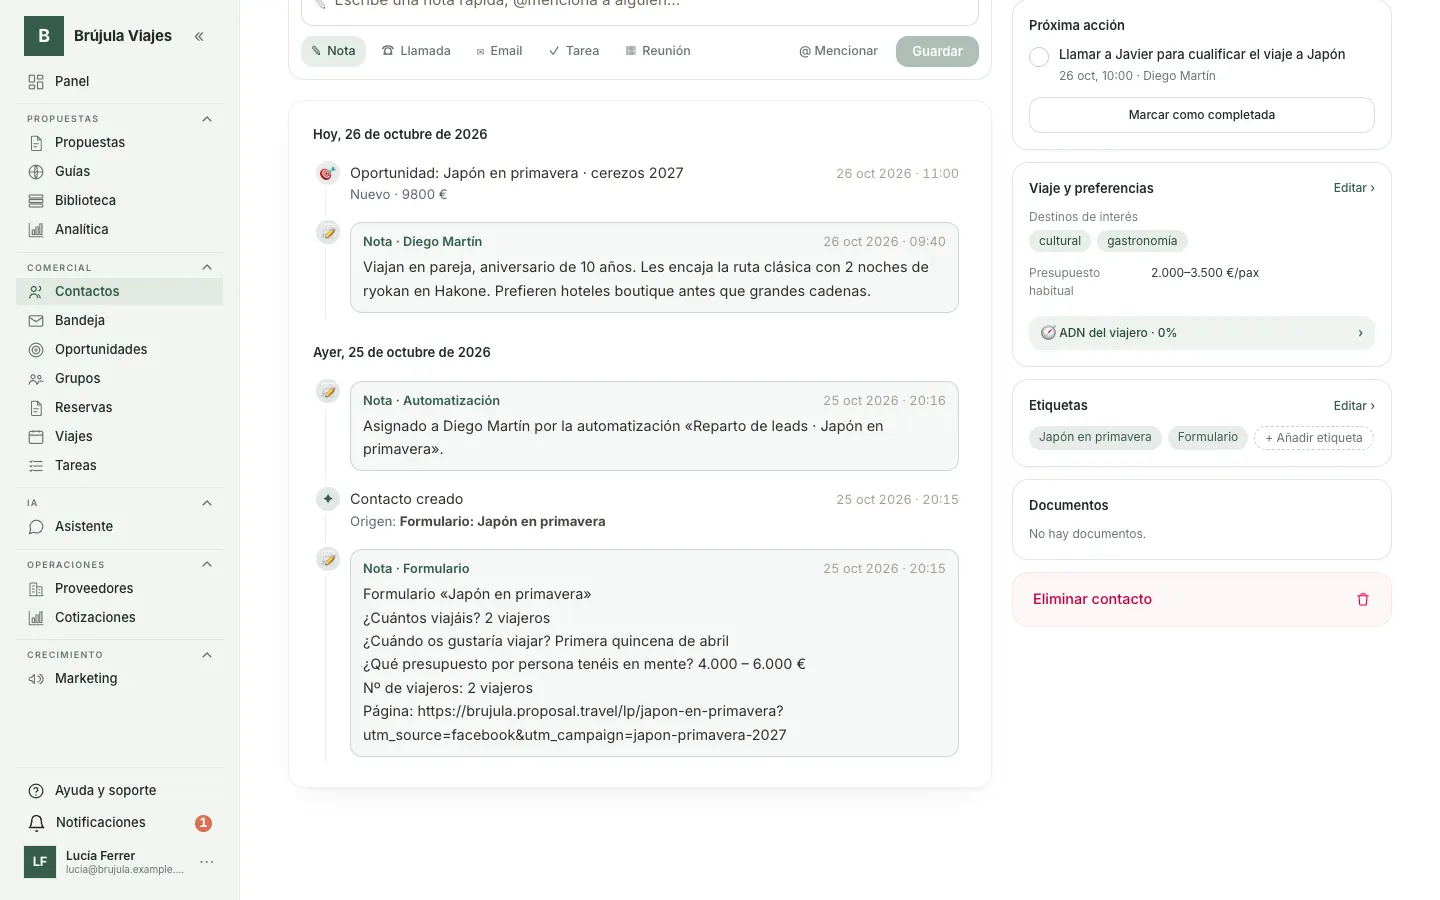Collapse the CRECIMIENTO section

[x=207, y=655]
